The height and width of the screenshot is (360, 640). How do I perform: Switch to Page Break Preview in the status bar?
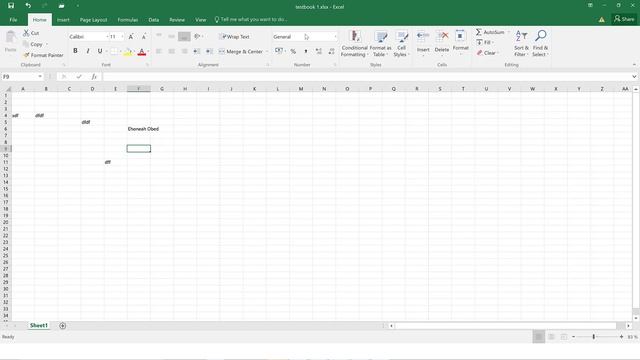(564, 337)
